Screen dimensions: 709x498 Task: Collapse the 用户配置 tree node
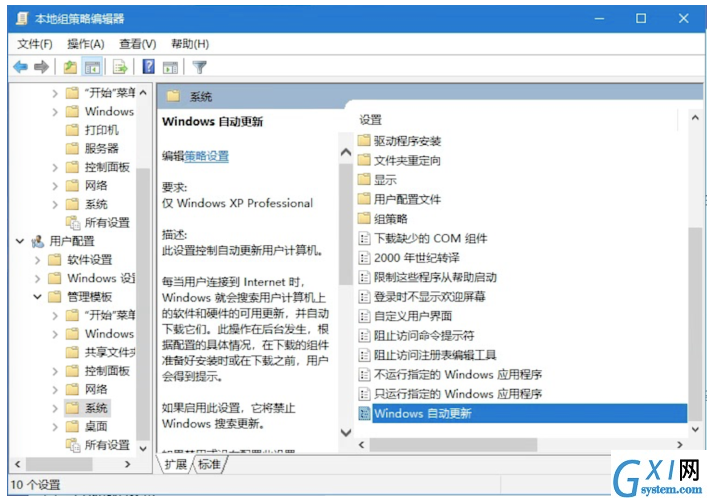(20, 241)
